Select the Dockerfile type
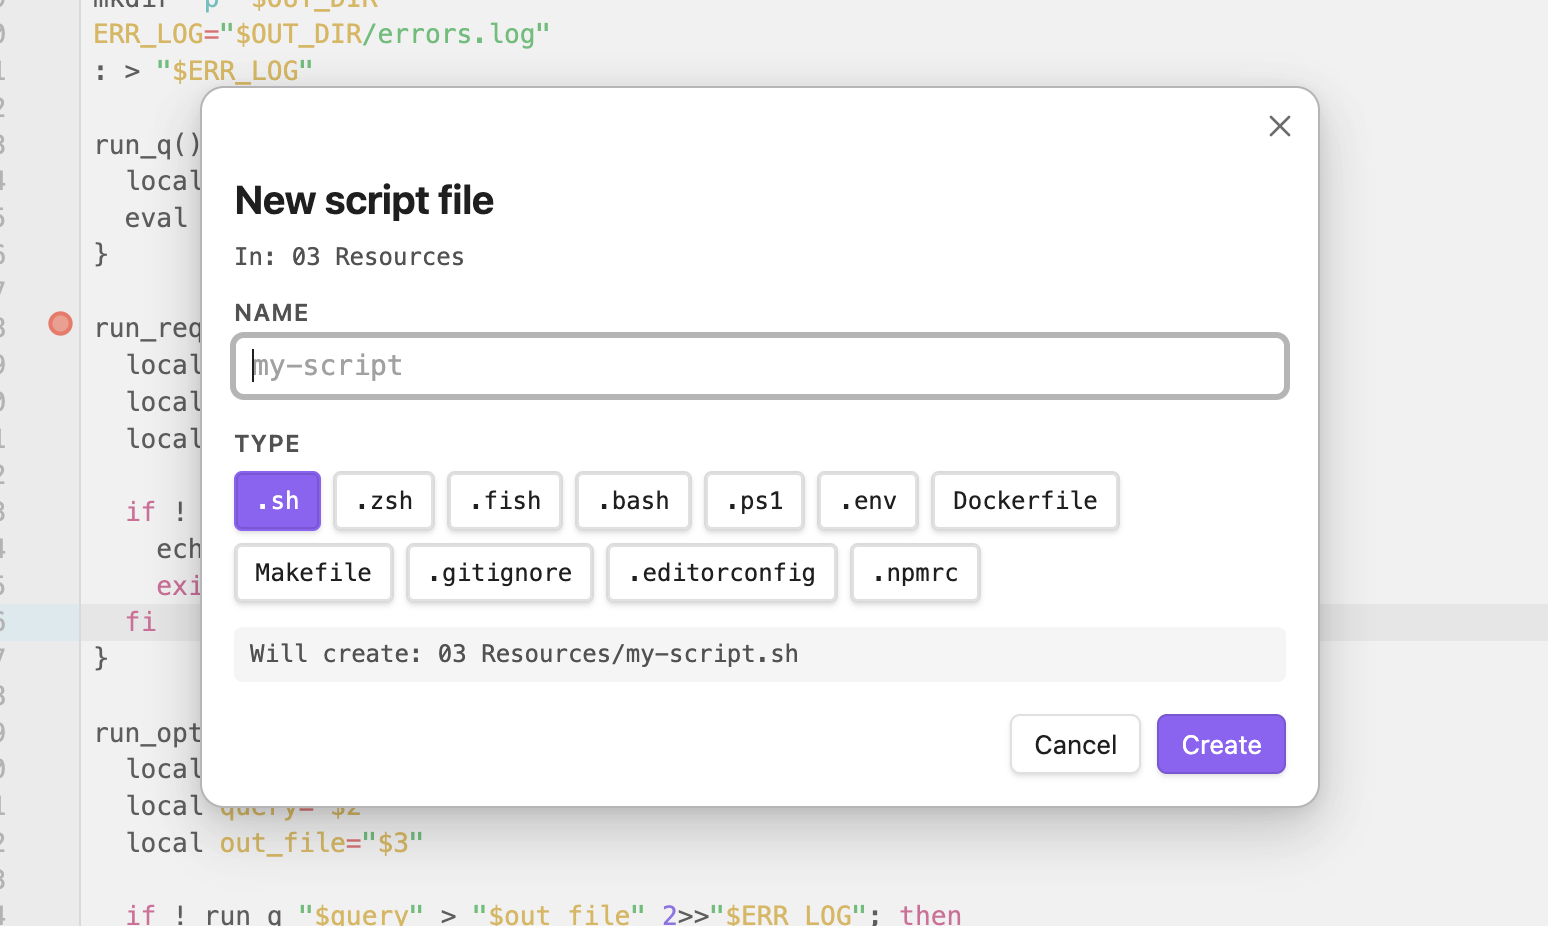The width and height of the screenshot is (1548, 926). click(1025, 501)
